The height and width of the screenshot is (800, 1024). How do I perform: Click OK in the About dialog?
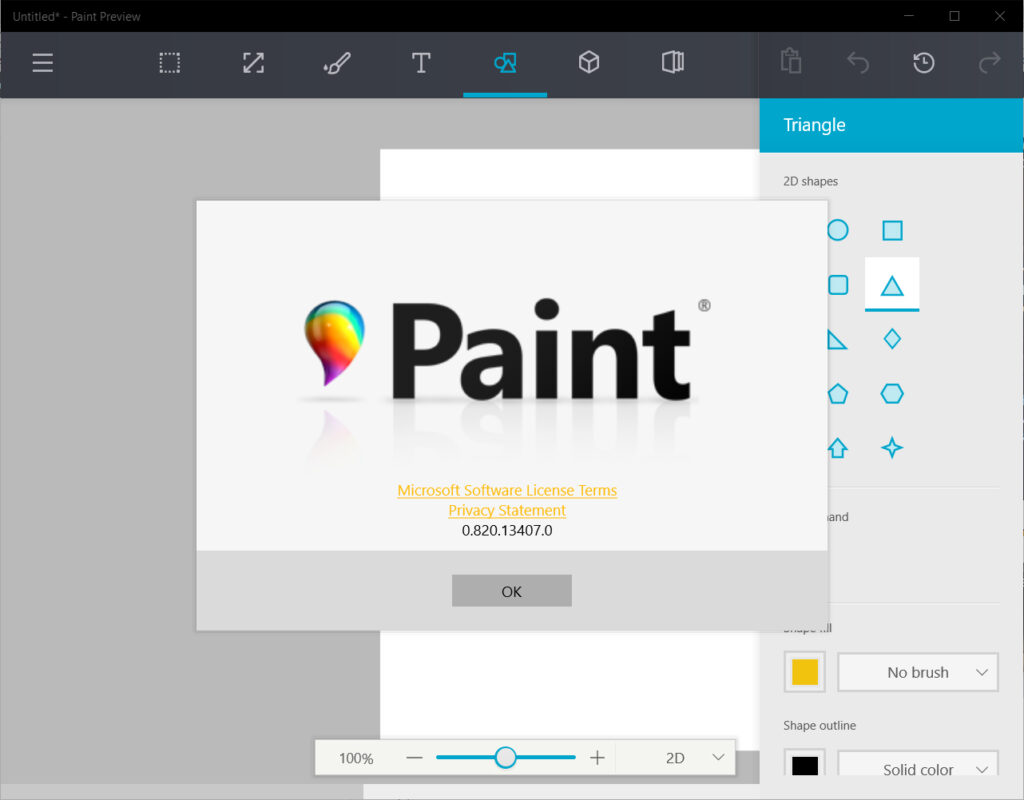[x=511, y=591]
